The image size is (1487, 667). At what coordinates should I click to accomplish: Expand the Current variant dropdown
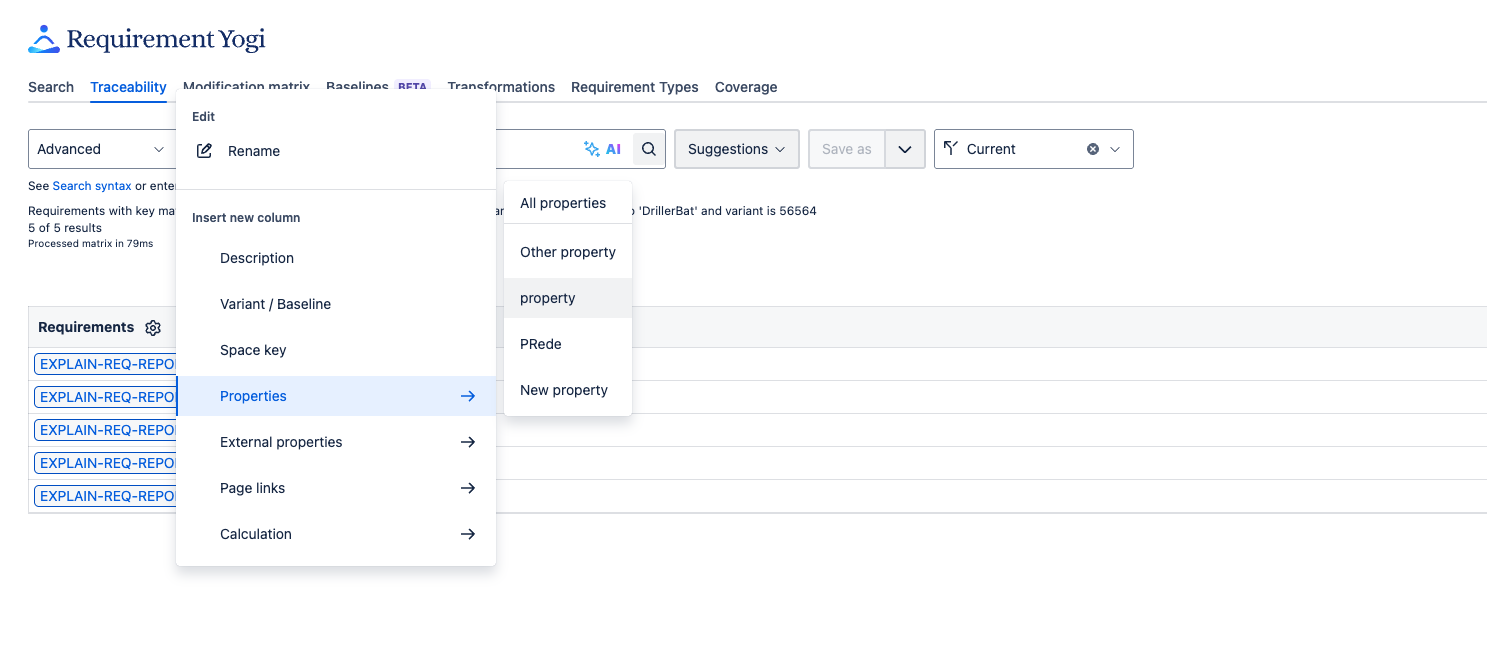tap(1115, 149)
